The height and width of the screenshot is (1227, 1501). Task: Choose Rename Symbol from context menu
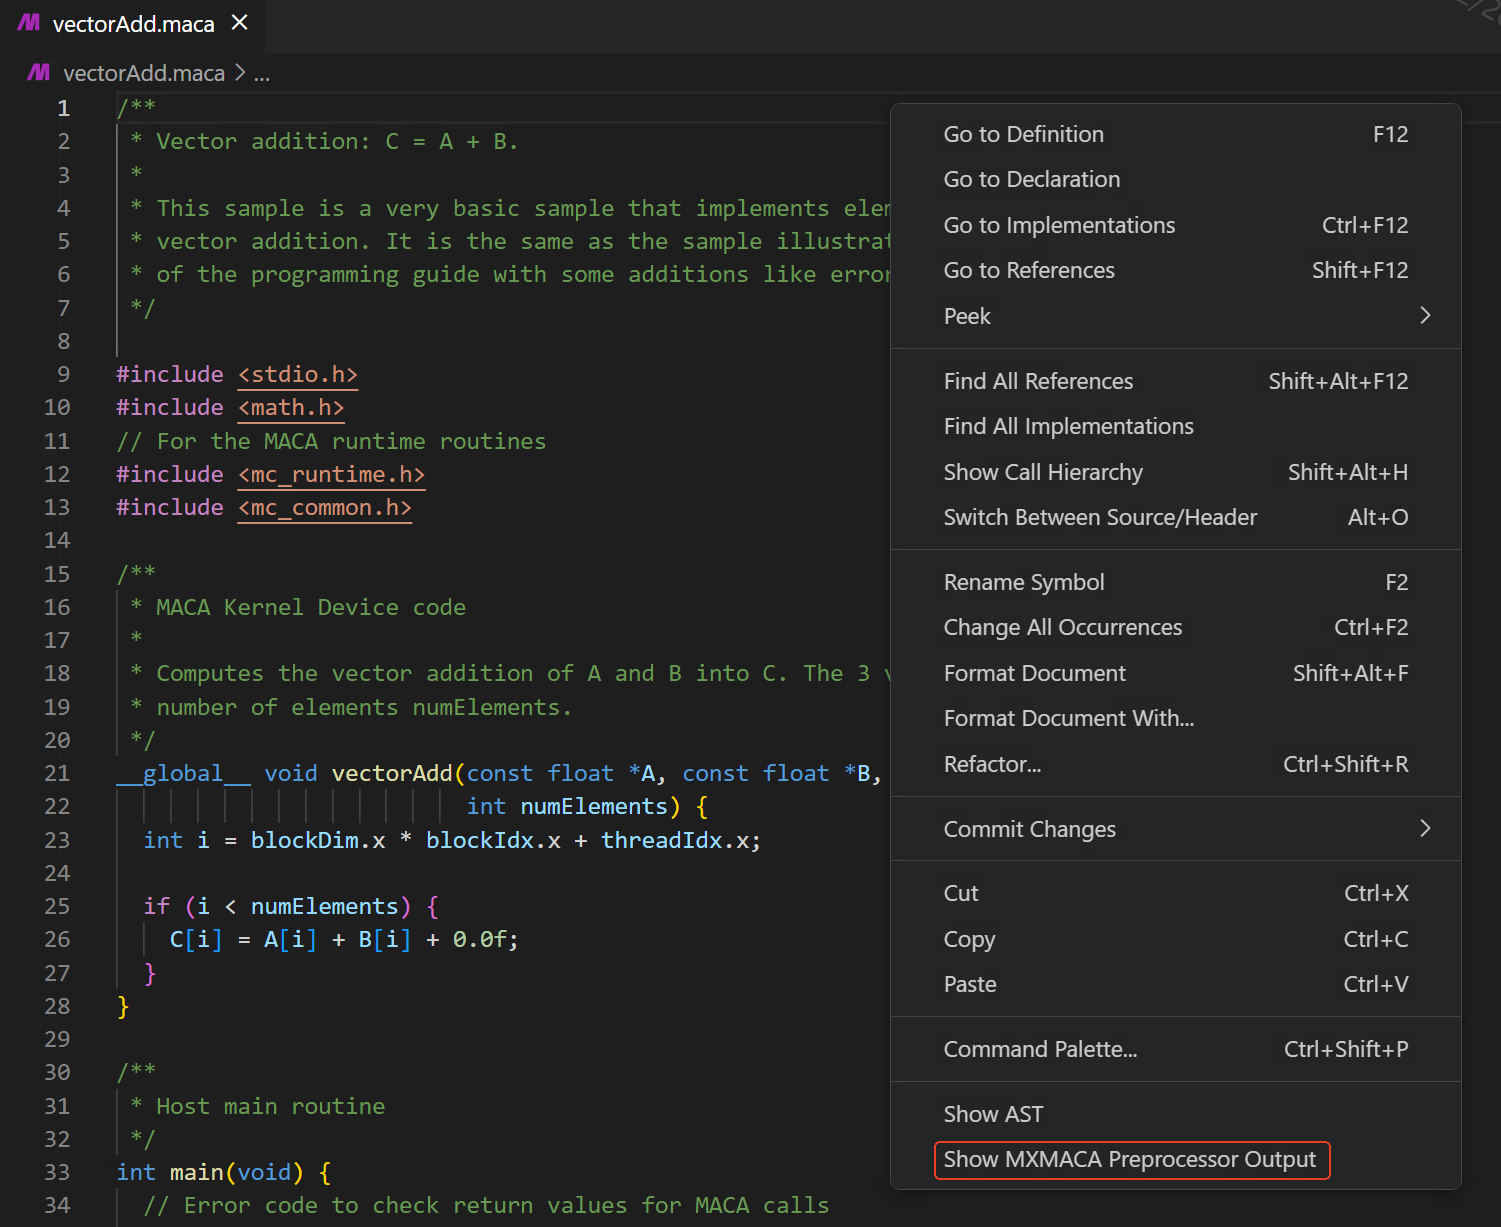coord(1023,582)
